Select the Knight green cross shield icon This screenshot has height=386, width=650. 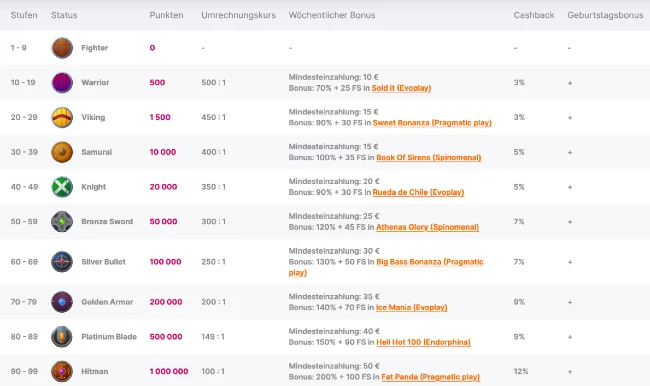pos(62,187)
